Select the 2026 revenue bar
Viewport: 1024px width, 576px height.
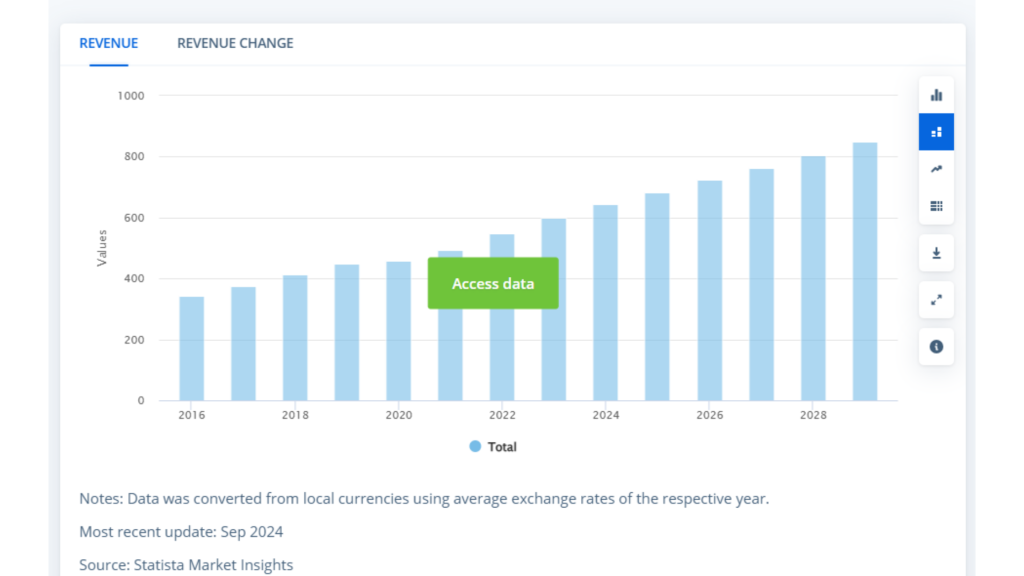tap(709, 291)
